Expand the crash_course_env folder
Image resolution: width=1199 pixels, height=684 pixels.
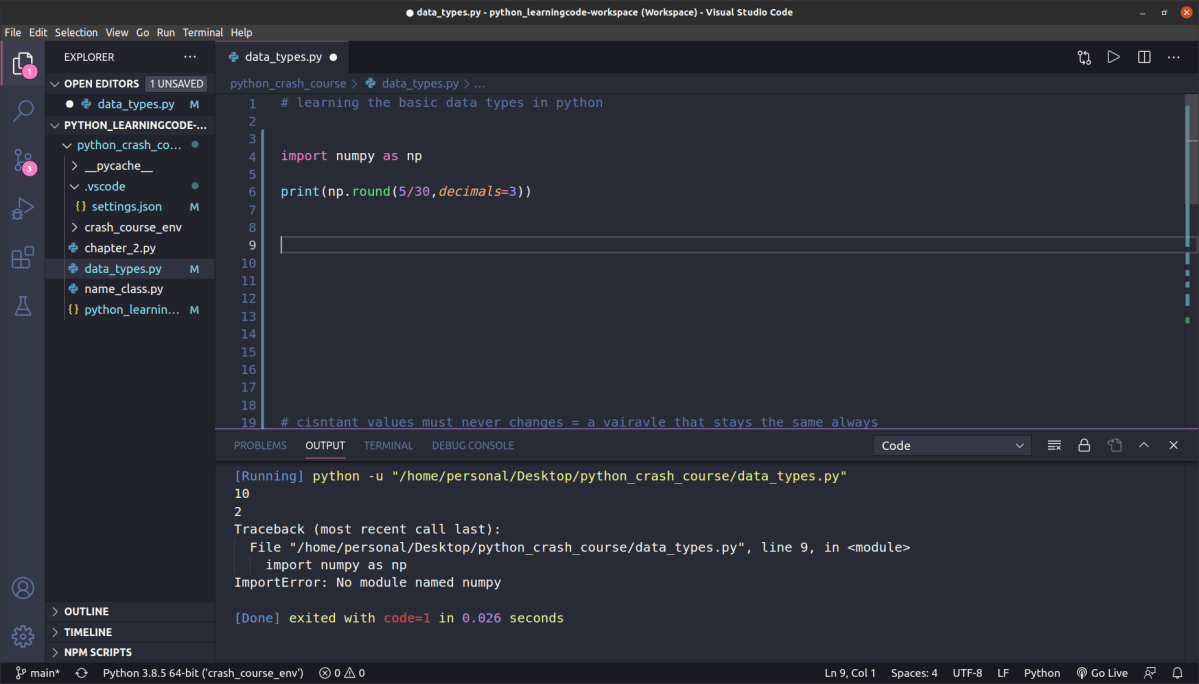130,228
